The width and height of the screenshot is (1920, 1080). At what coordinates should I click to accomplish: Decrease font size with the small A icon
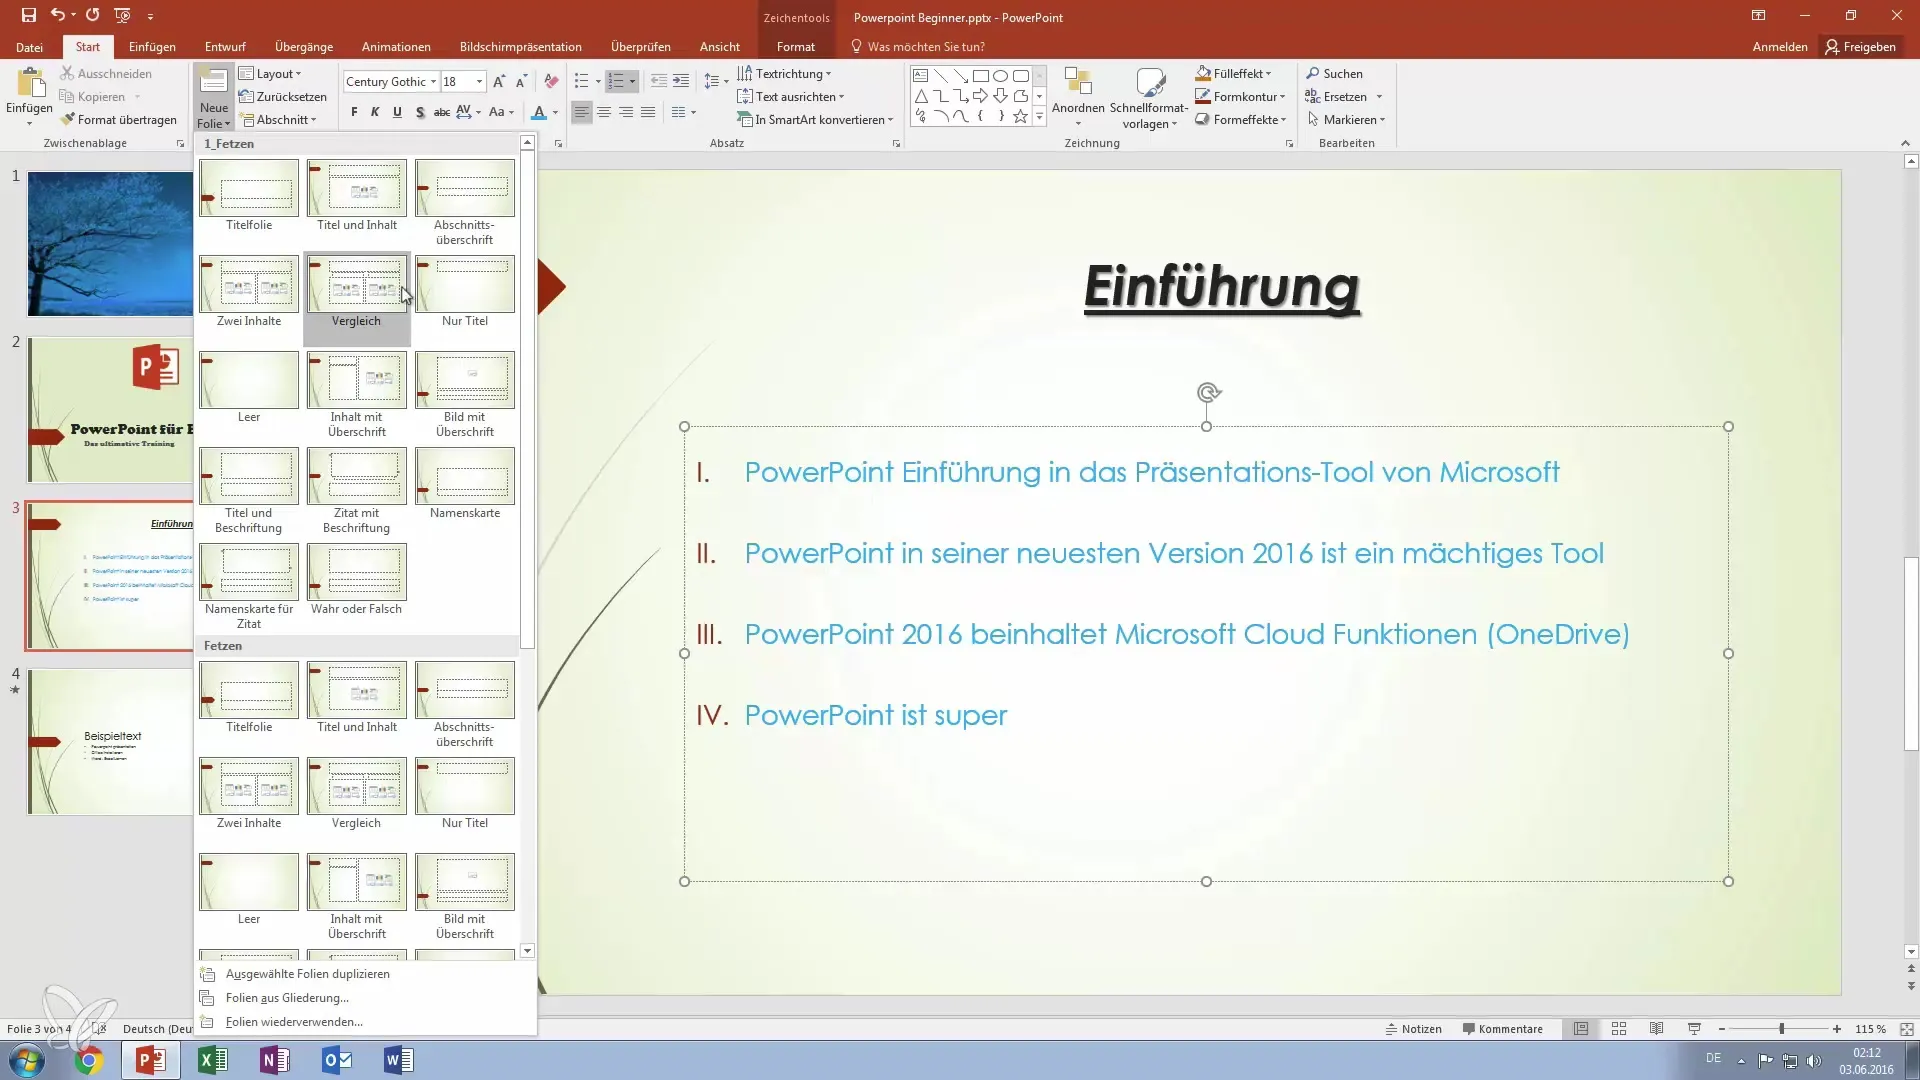[521, 82]
